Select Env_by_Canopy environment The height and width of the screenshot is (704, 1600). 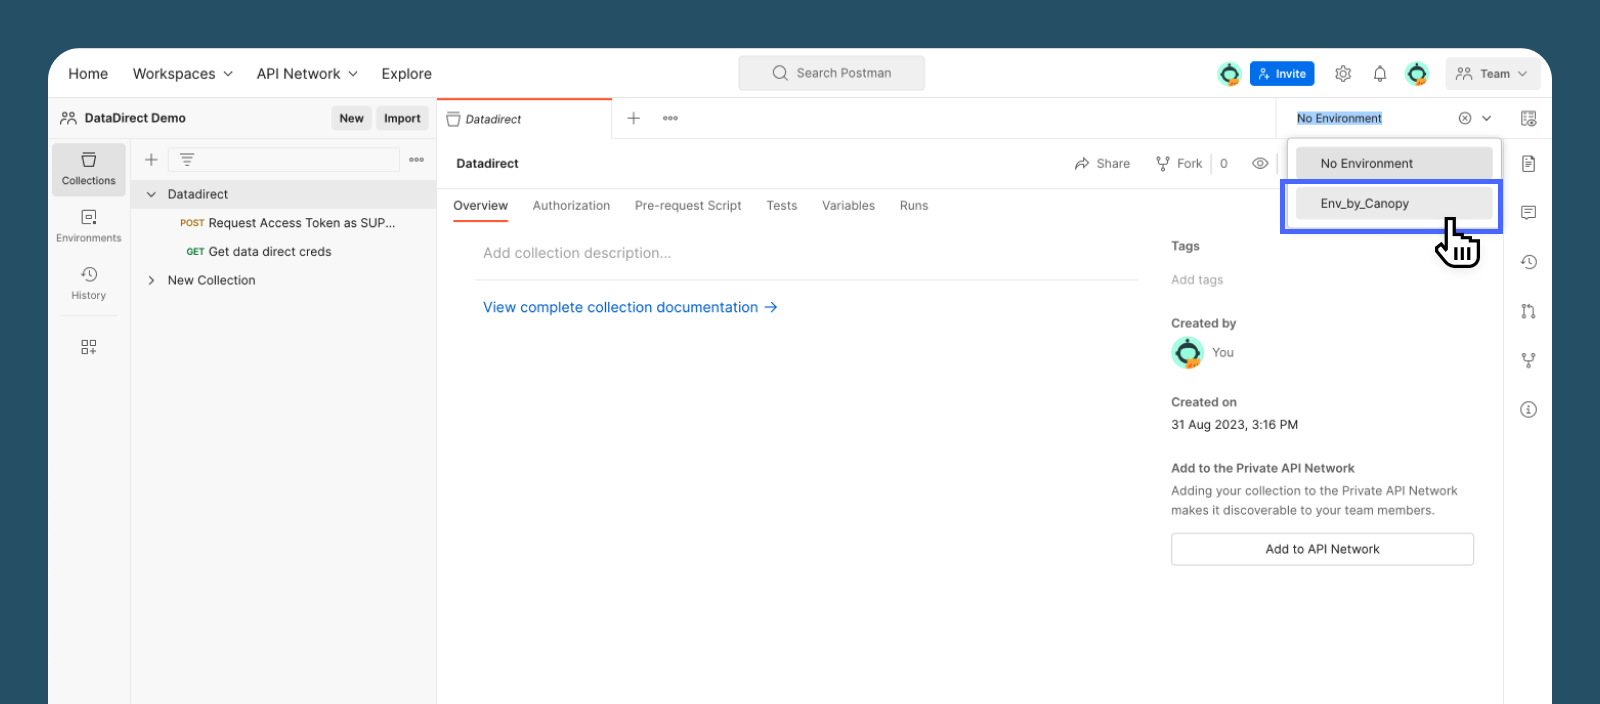(1394, 203)
